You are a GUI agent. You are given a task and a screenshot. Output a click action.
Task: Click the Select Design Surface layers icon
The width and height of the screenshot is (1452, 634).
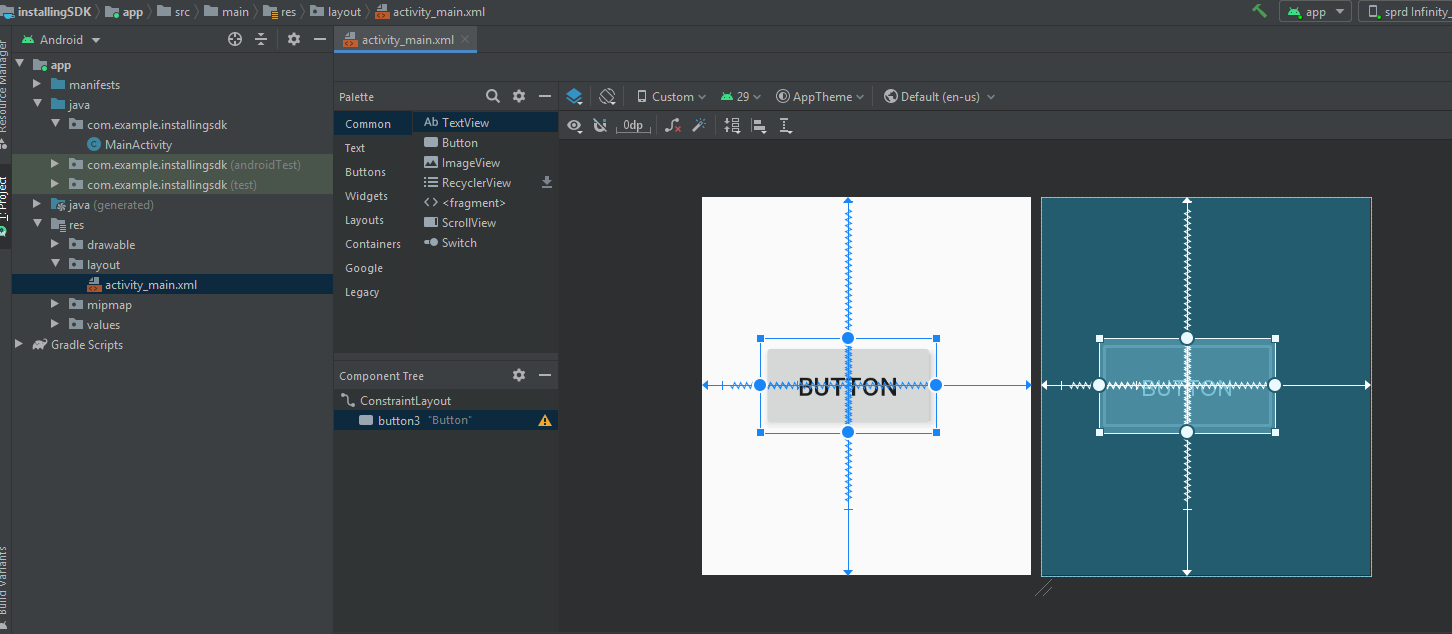pos(574,97)
